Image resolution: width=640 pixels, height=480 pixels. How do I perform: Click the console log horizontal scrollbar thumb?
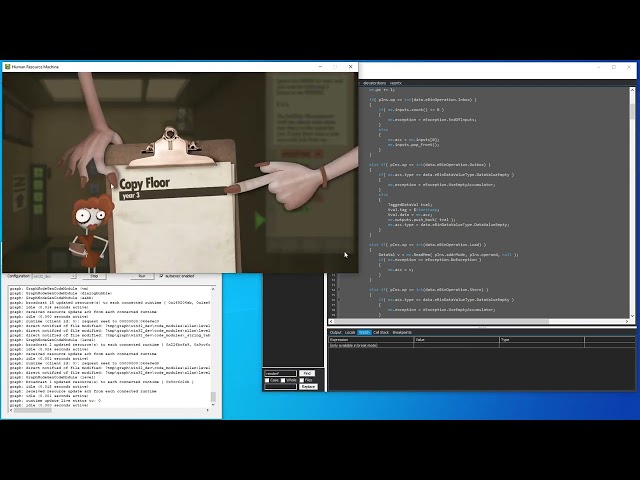(x=33, y=410)
